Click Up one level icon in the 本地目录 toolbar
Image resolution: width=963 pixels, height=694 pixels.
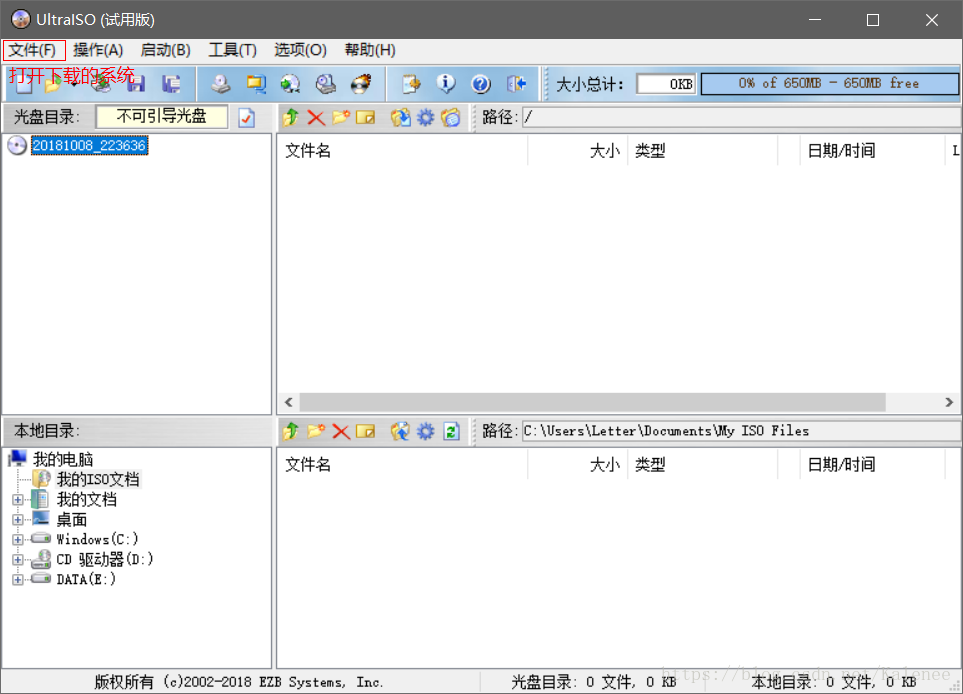(290, 431)
